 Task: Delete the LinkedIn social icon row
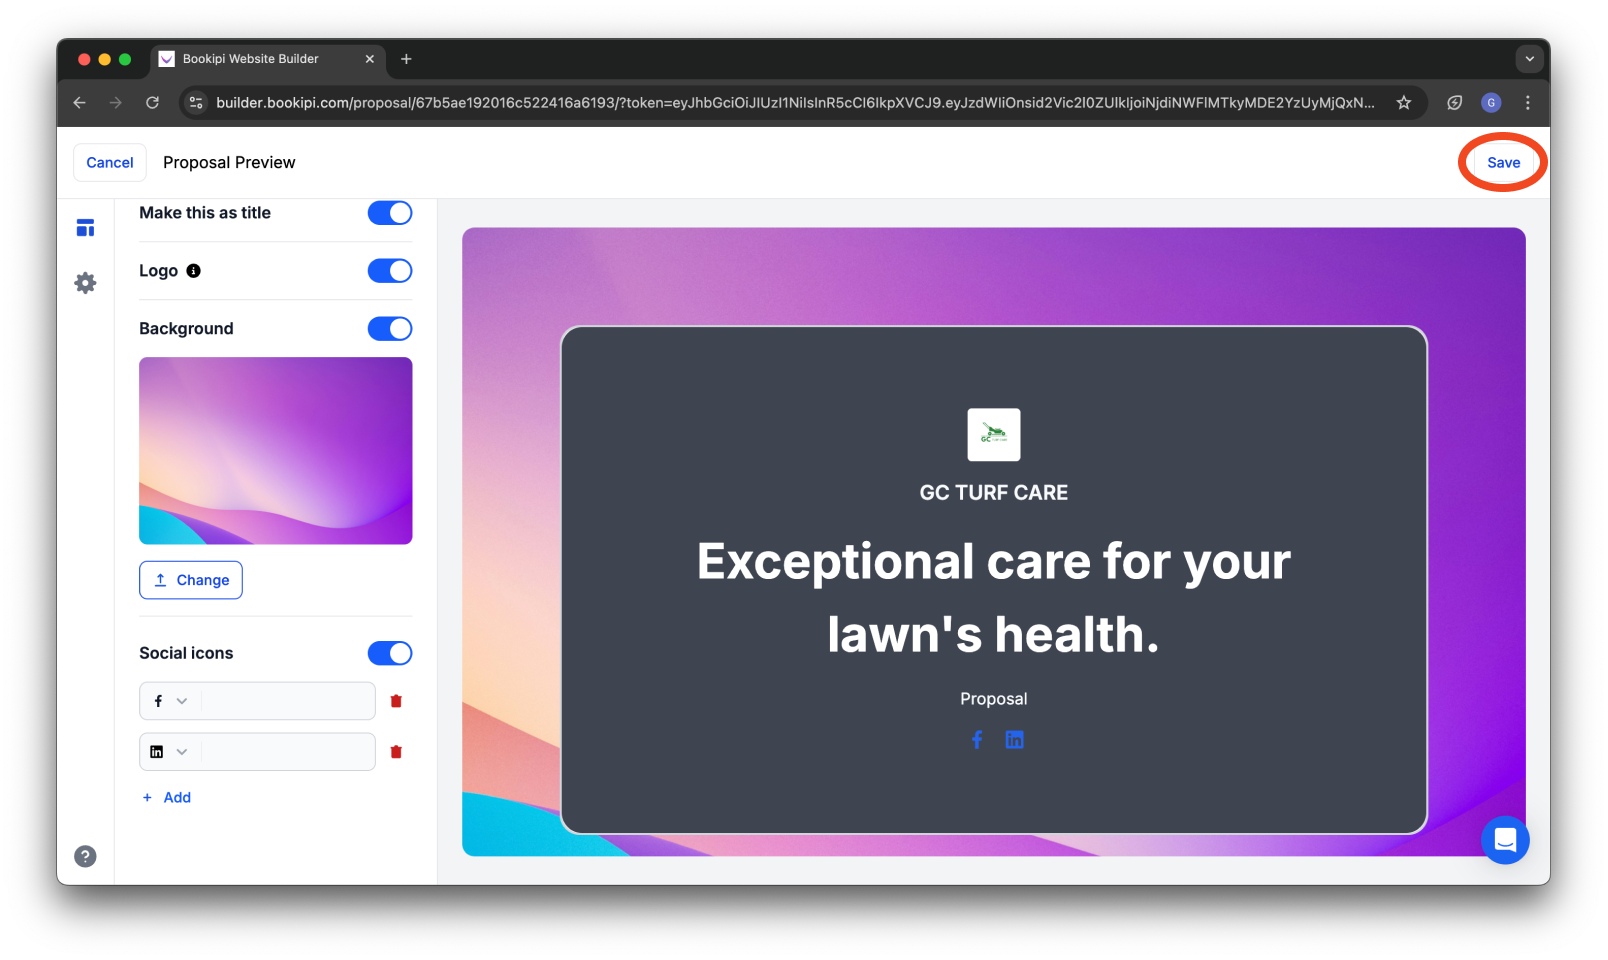(396, 752)
